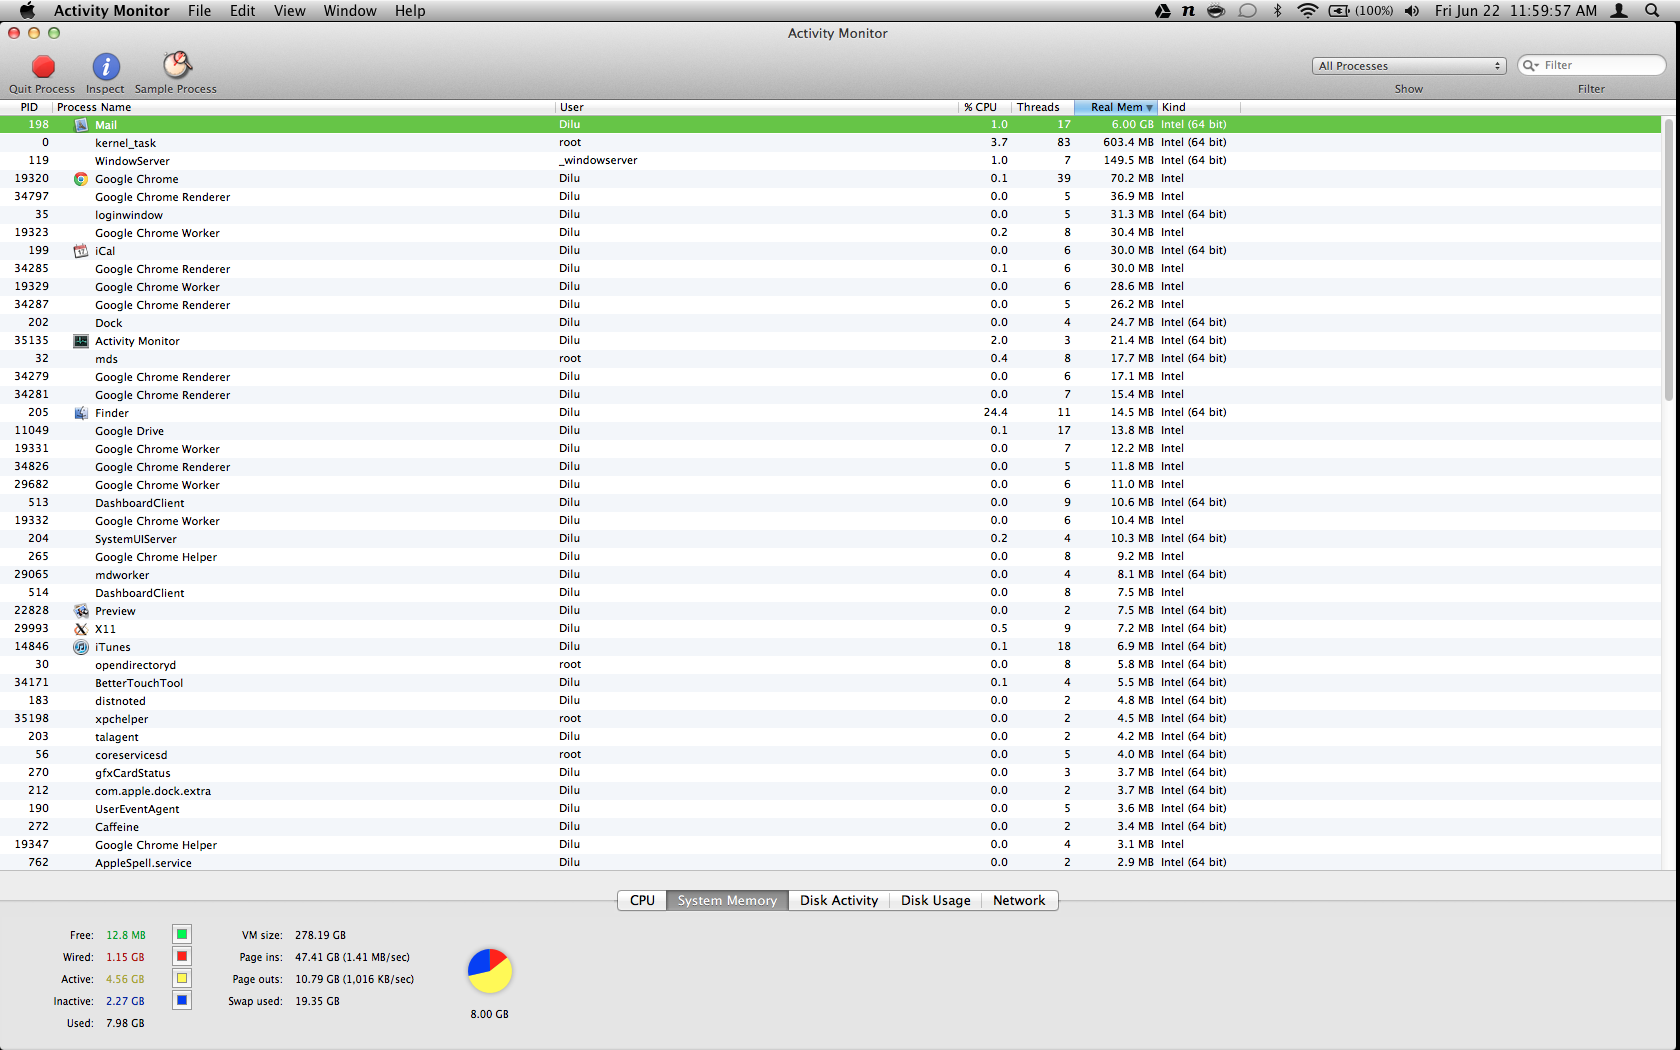Click the Wi-Fi status icon
This screenshot has width=1680, height=1050.
(1308, 10)
